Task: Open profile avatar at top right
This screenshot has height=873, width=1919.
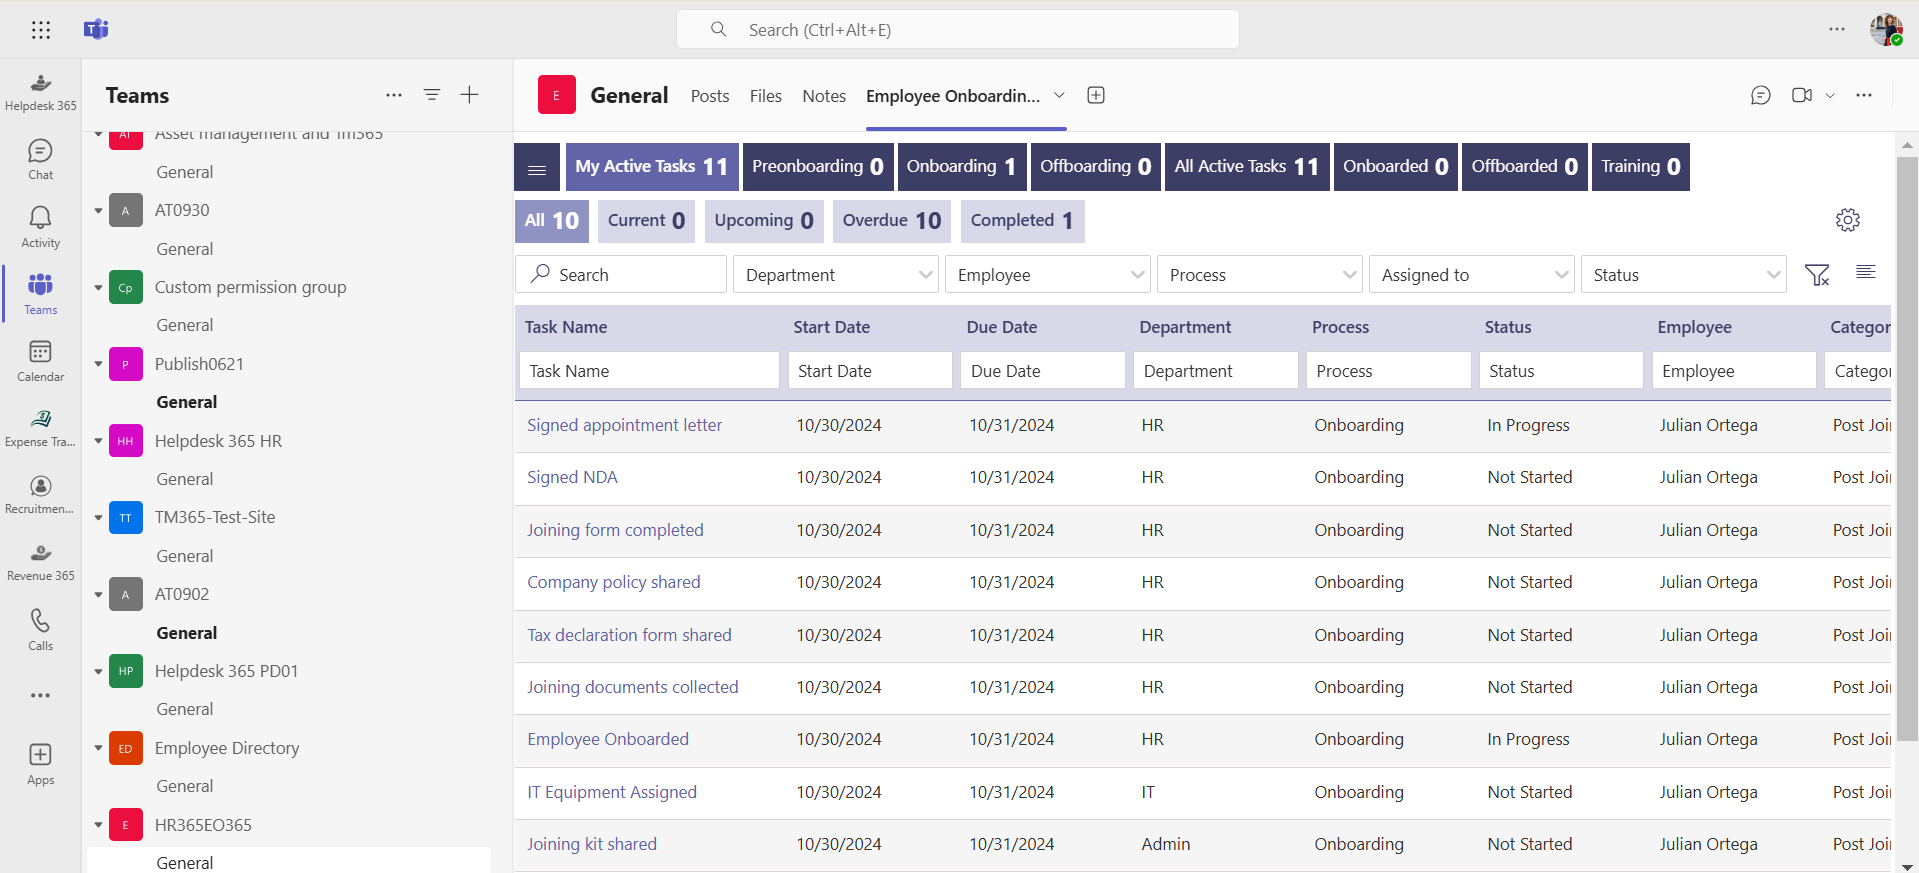Action: (x=1886, y=30)
